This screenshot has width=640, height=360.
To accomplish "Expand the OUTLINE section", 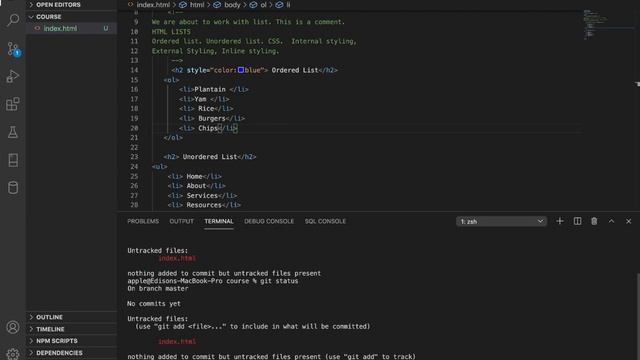I will coord(71,317).
